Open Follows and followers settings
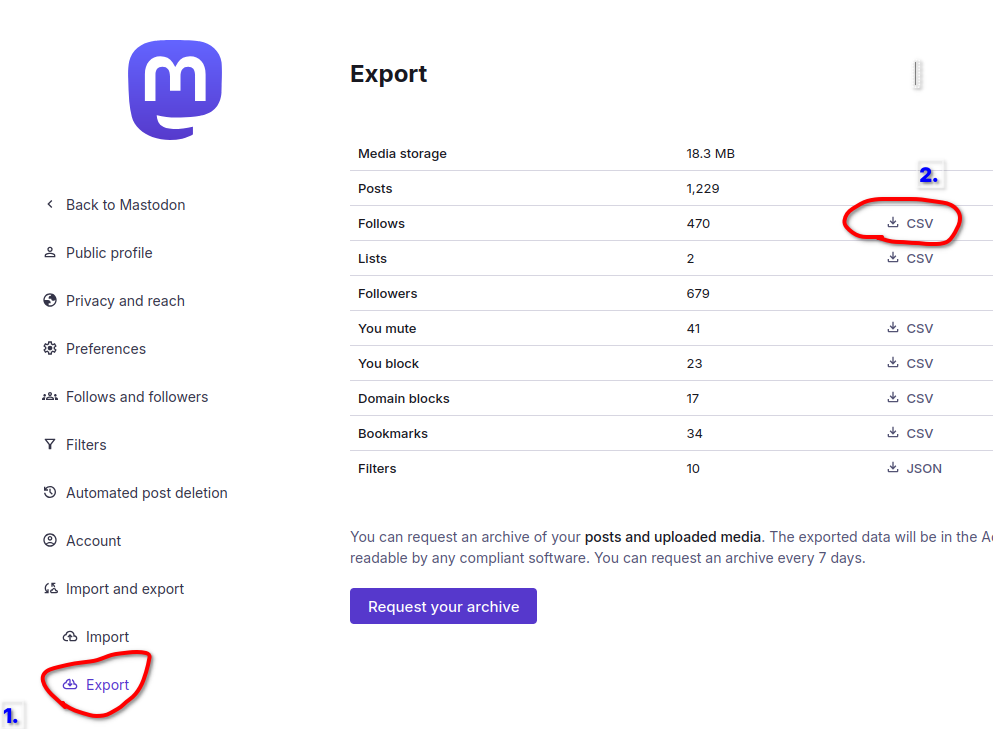The height and width of the screenshot is (729, 993). pos(137,396)
